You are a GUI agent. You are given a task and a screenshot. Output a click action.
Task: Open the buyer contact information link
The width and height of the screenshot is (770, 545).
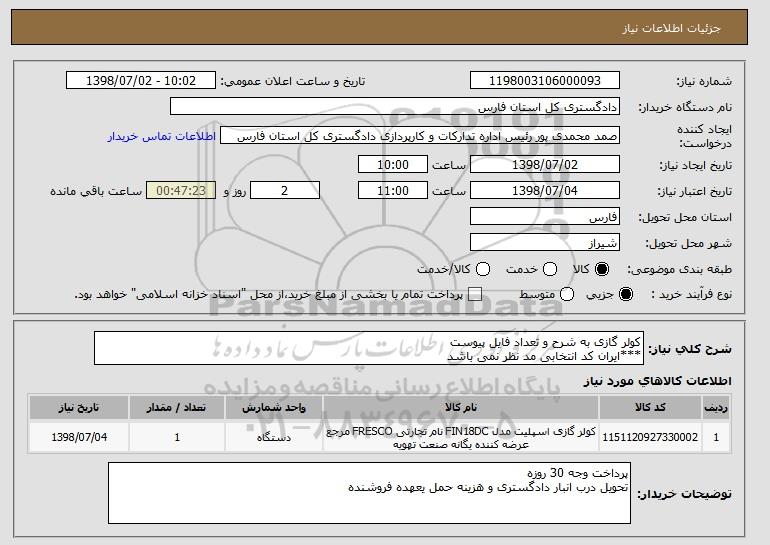162,136
